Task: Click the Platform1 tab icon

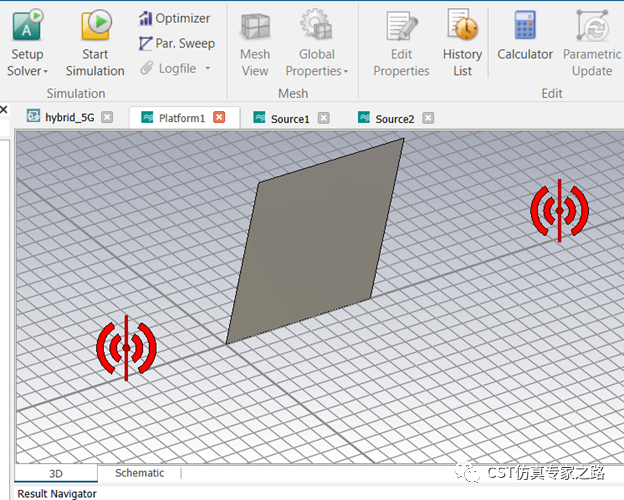Action: [147, 117]
